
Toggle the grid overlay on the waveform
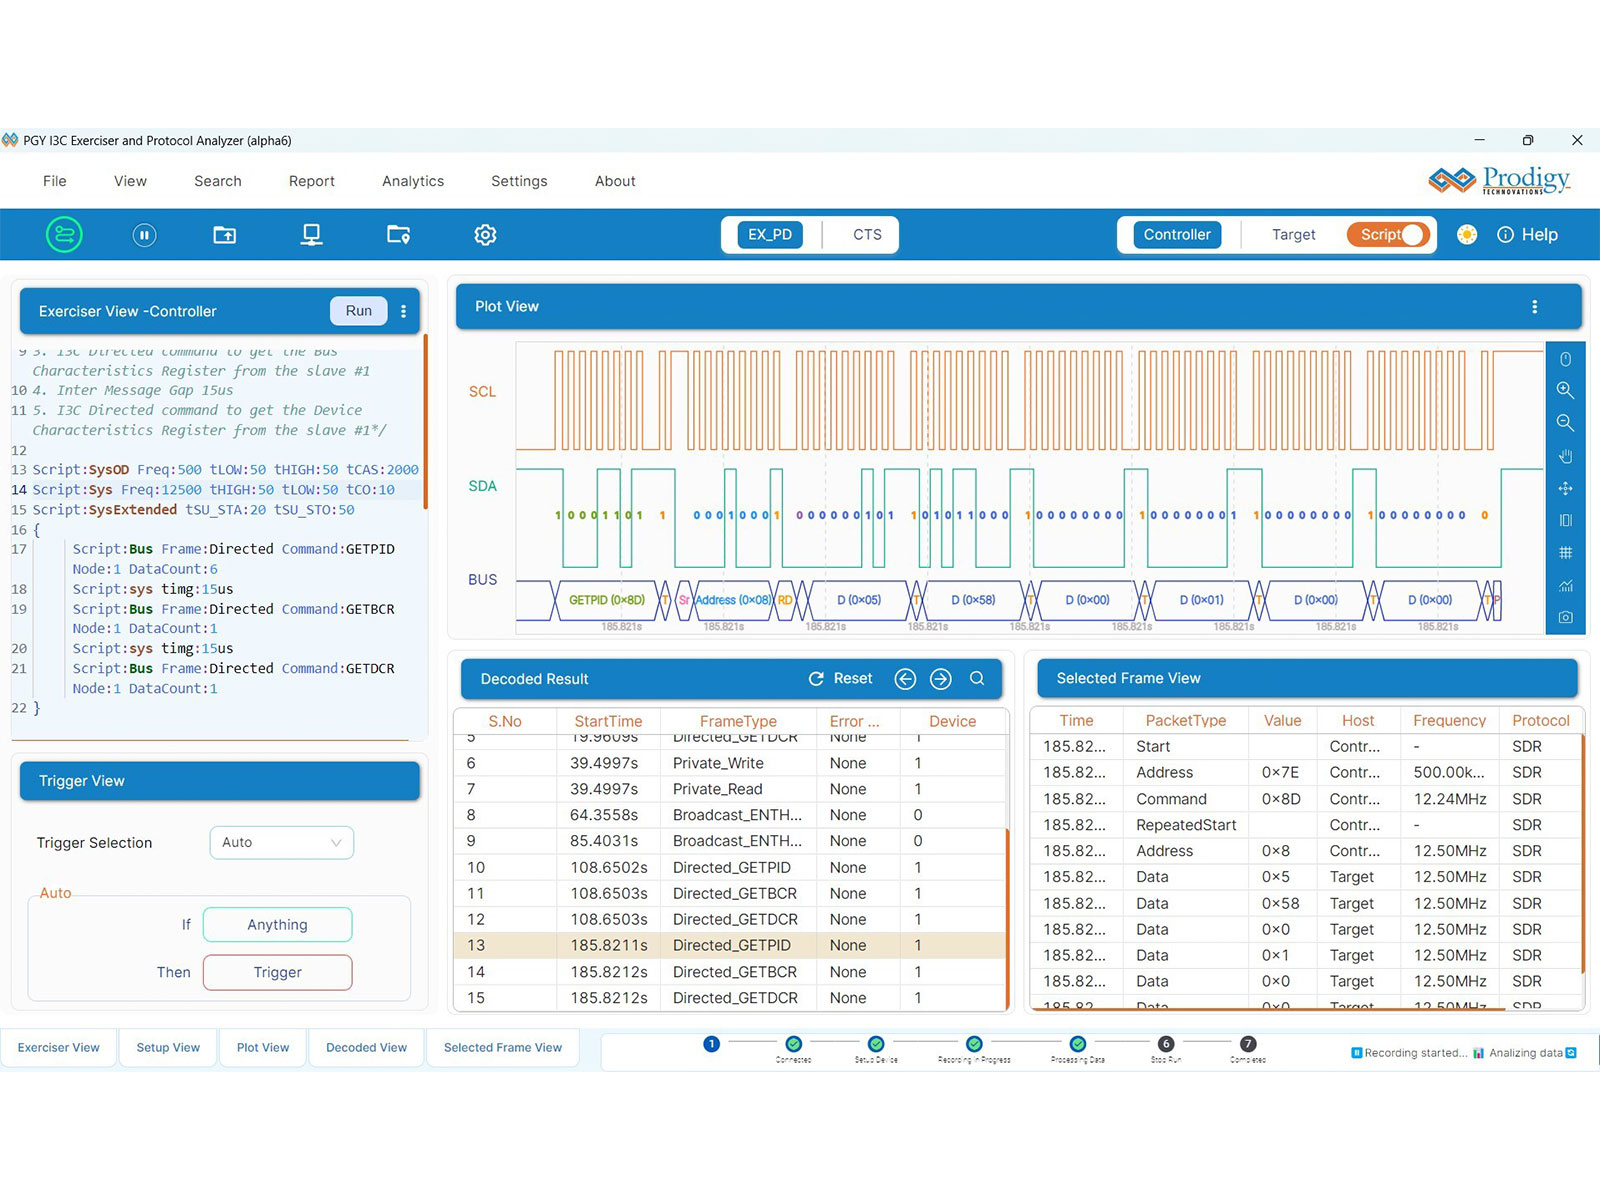[1566, 552]
